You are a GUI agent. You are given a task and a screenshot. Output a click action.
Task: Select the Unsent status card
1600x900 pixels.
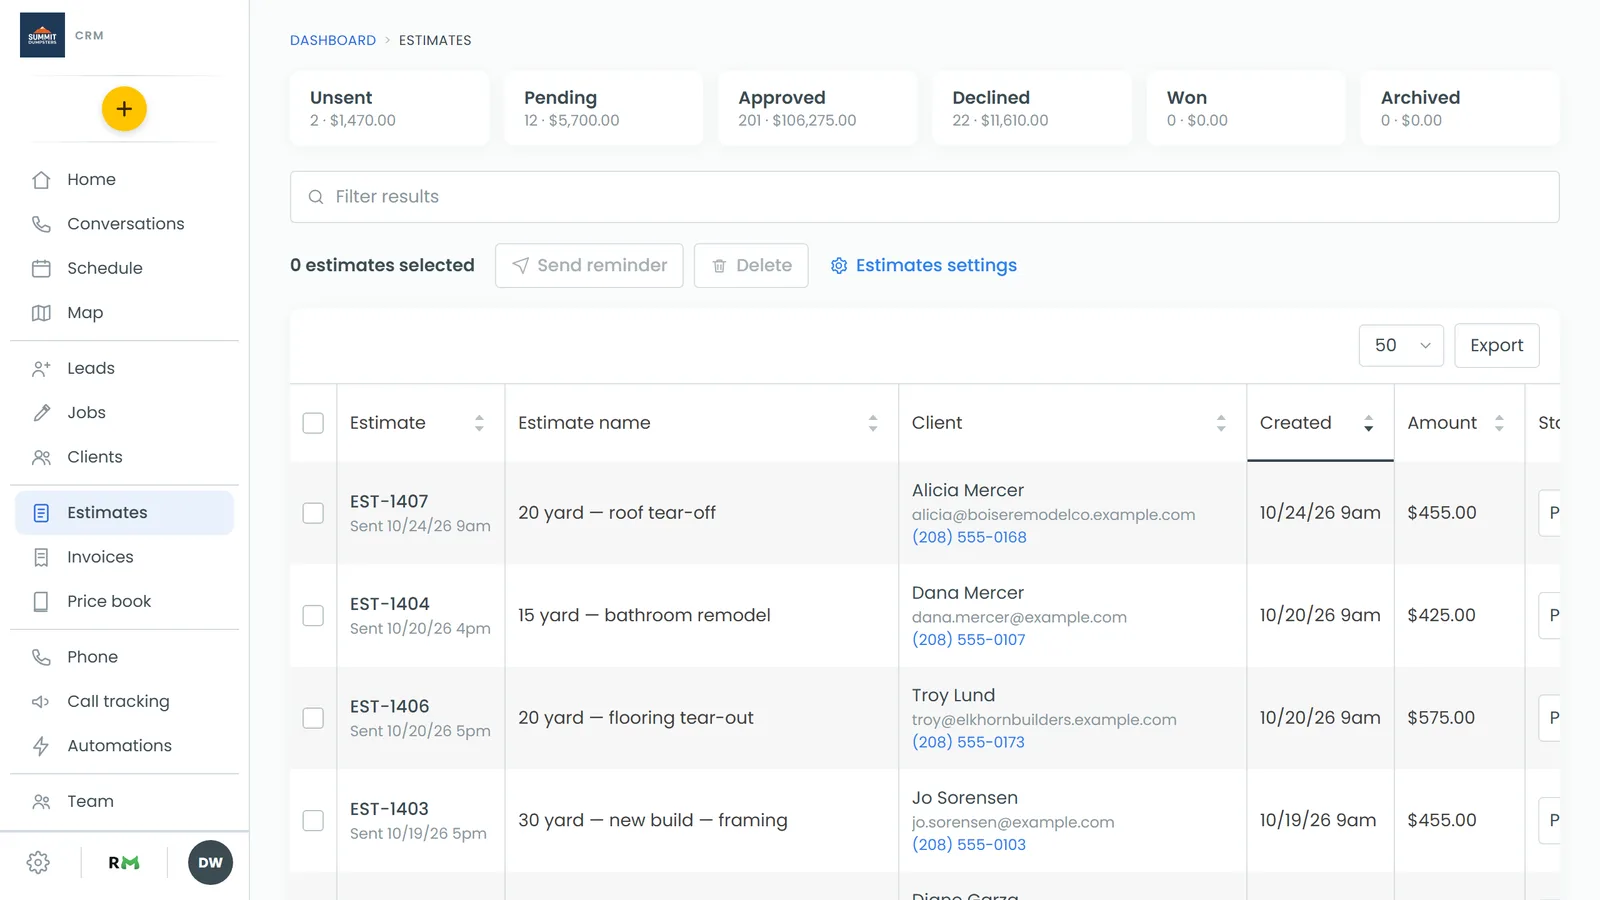coord(390,108)
